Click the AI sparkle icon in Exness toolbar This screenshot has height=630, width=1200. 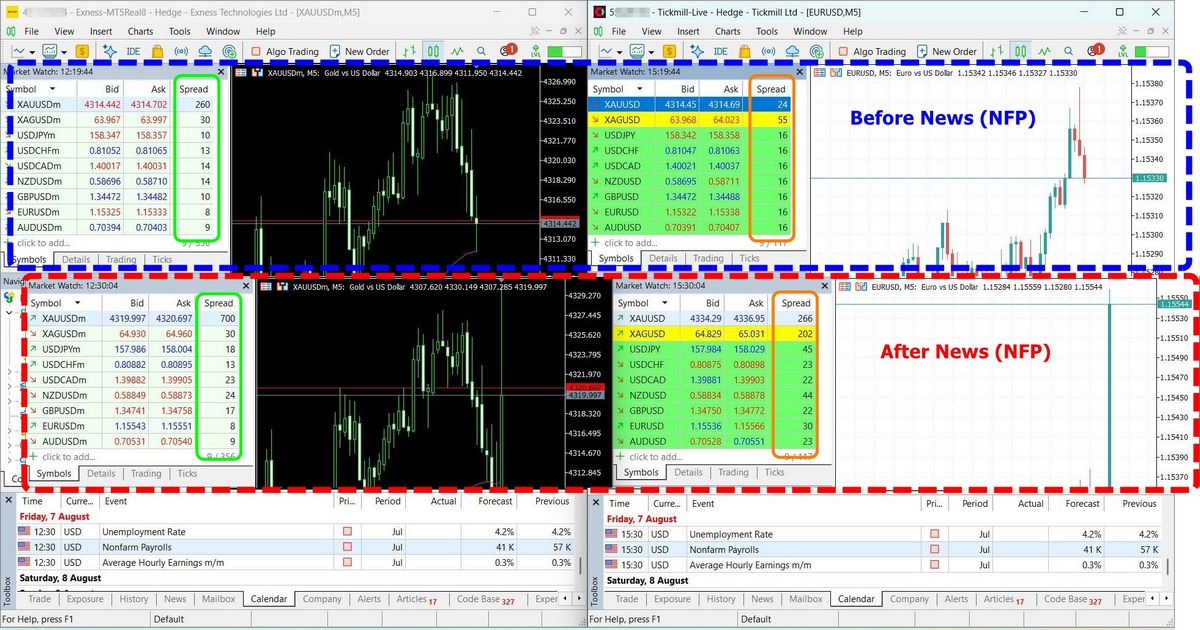(108, 51)
